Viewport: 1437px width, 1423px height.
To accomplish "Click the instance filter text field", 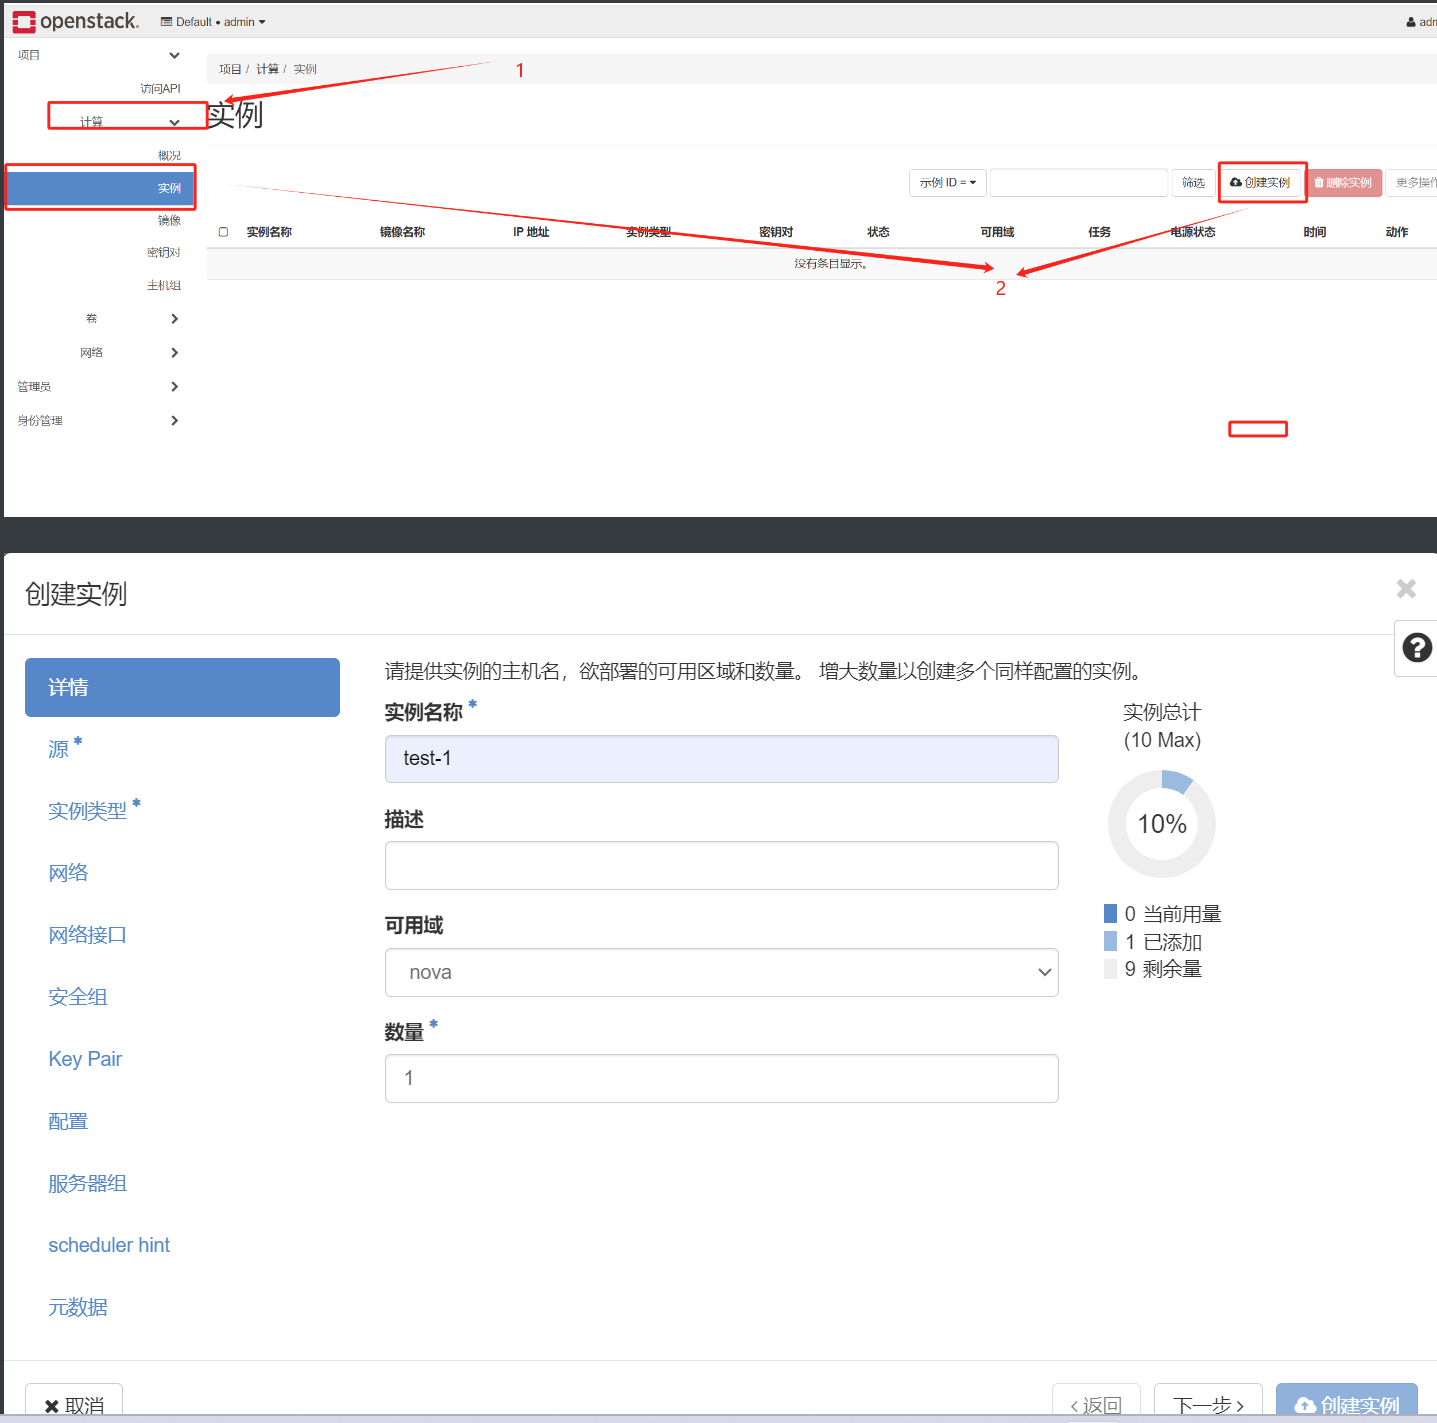I will 1078,182.
